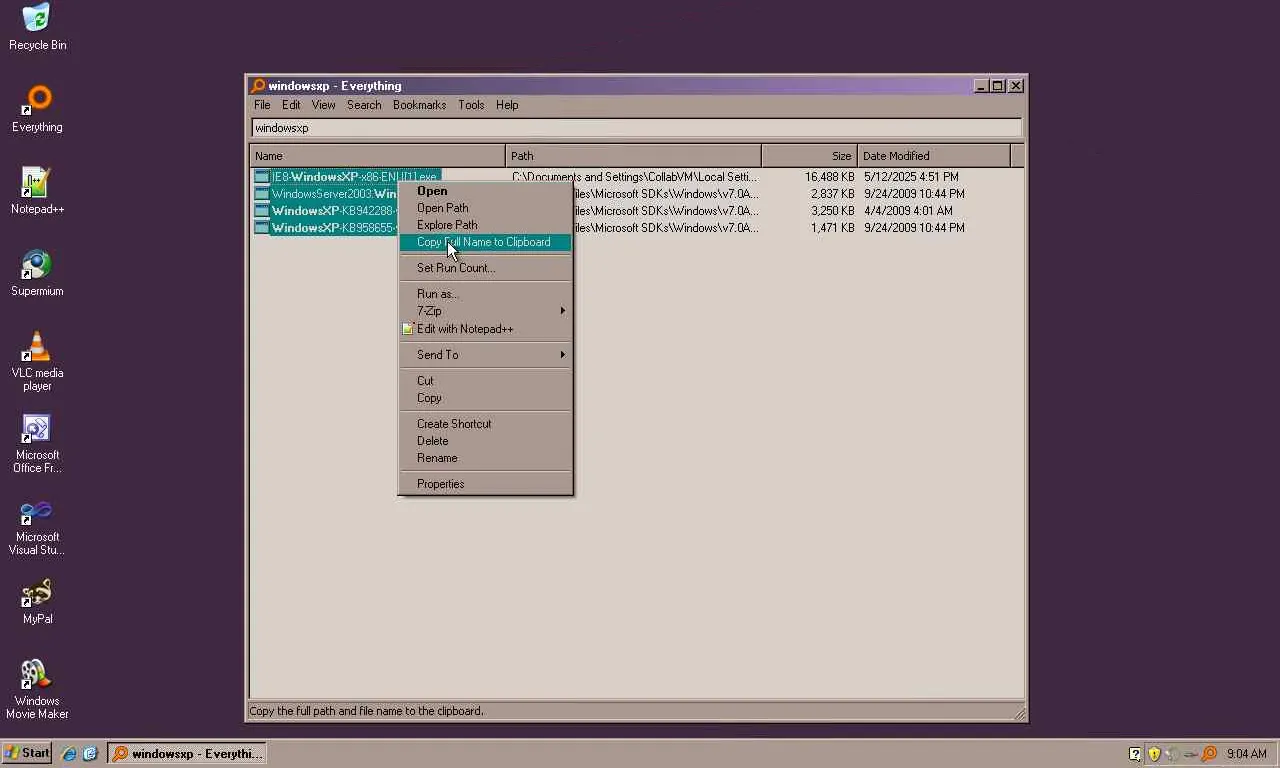Sort by the Date Modified column header
1280x768 pixels.
935,156
